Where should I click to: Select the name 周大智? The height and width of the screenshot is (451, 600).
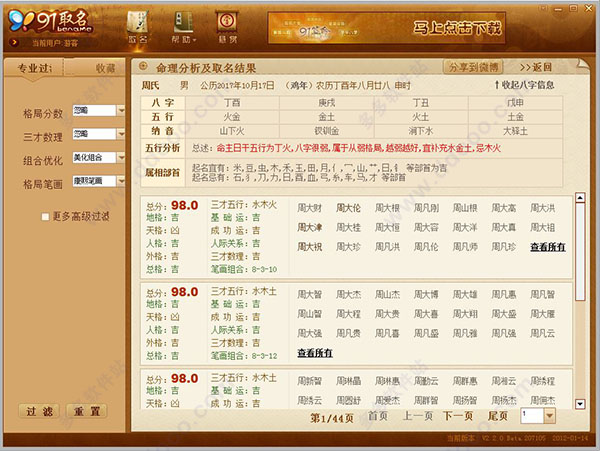[x=310, y=295]
